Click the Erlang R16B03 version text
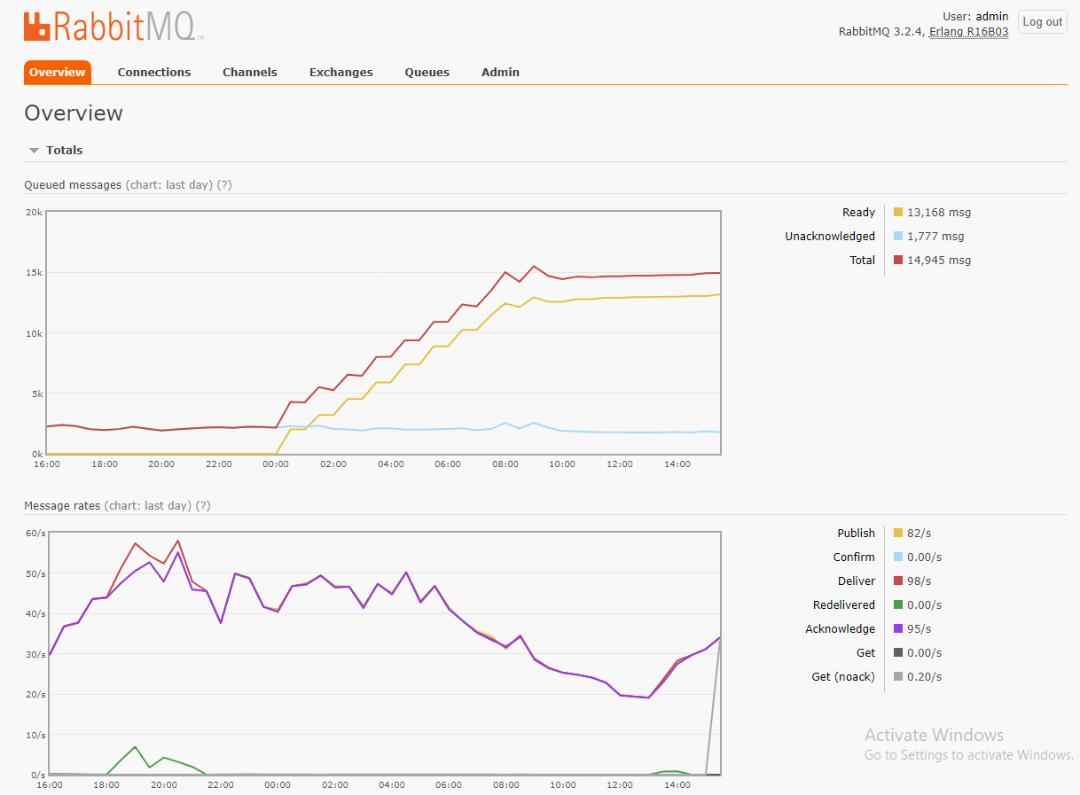 pyautogui.click(x=968, y=32)
